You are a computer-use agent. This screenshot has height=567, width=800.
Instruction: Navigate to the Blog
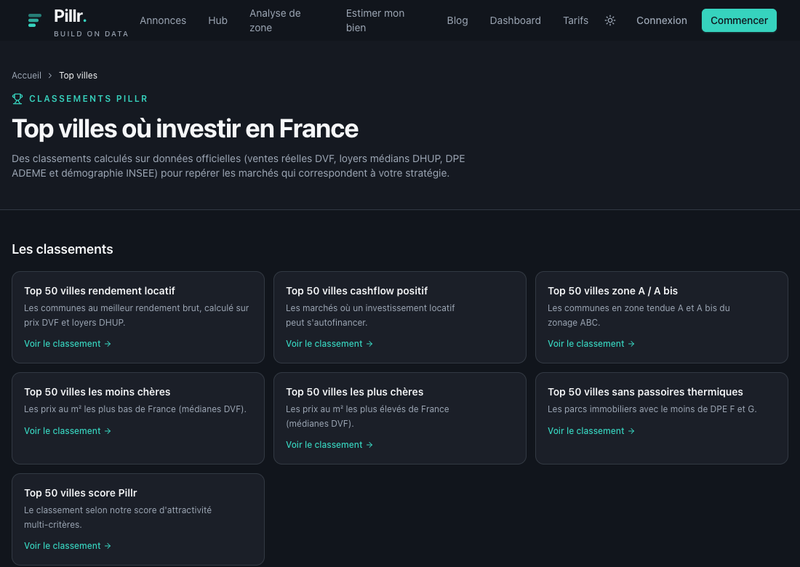457,20
